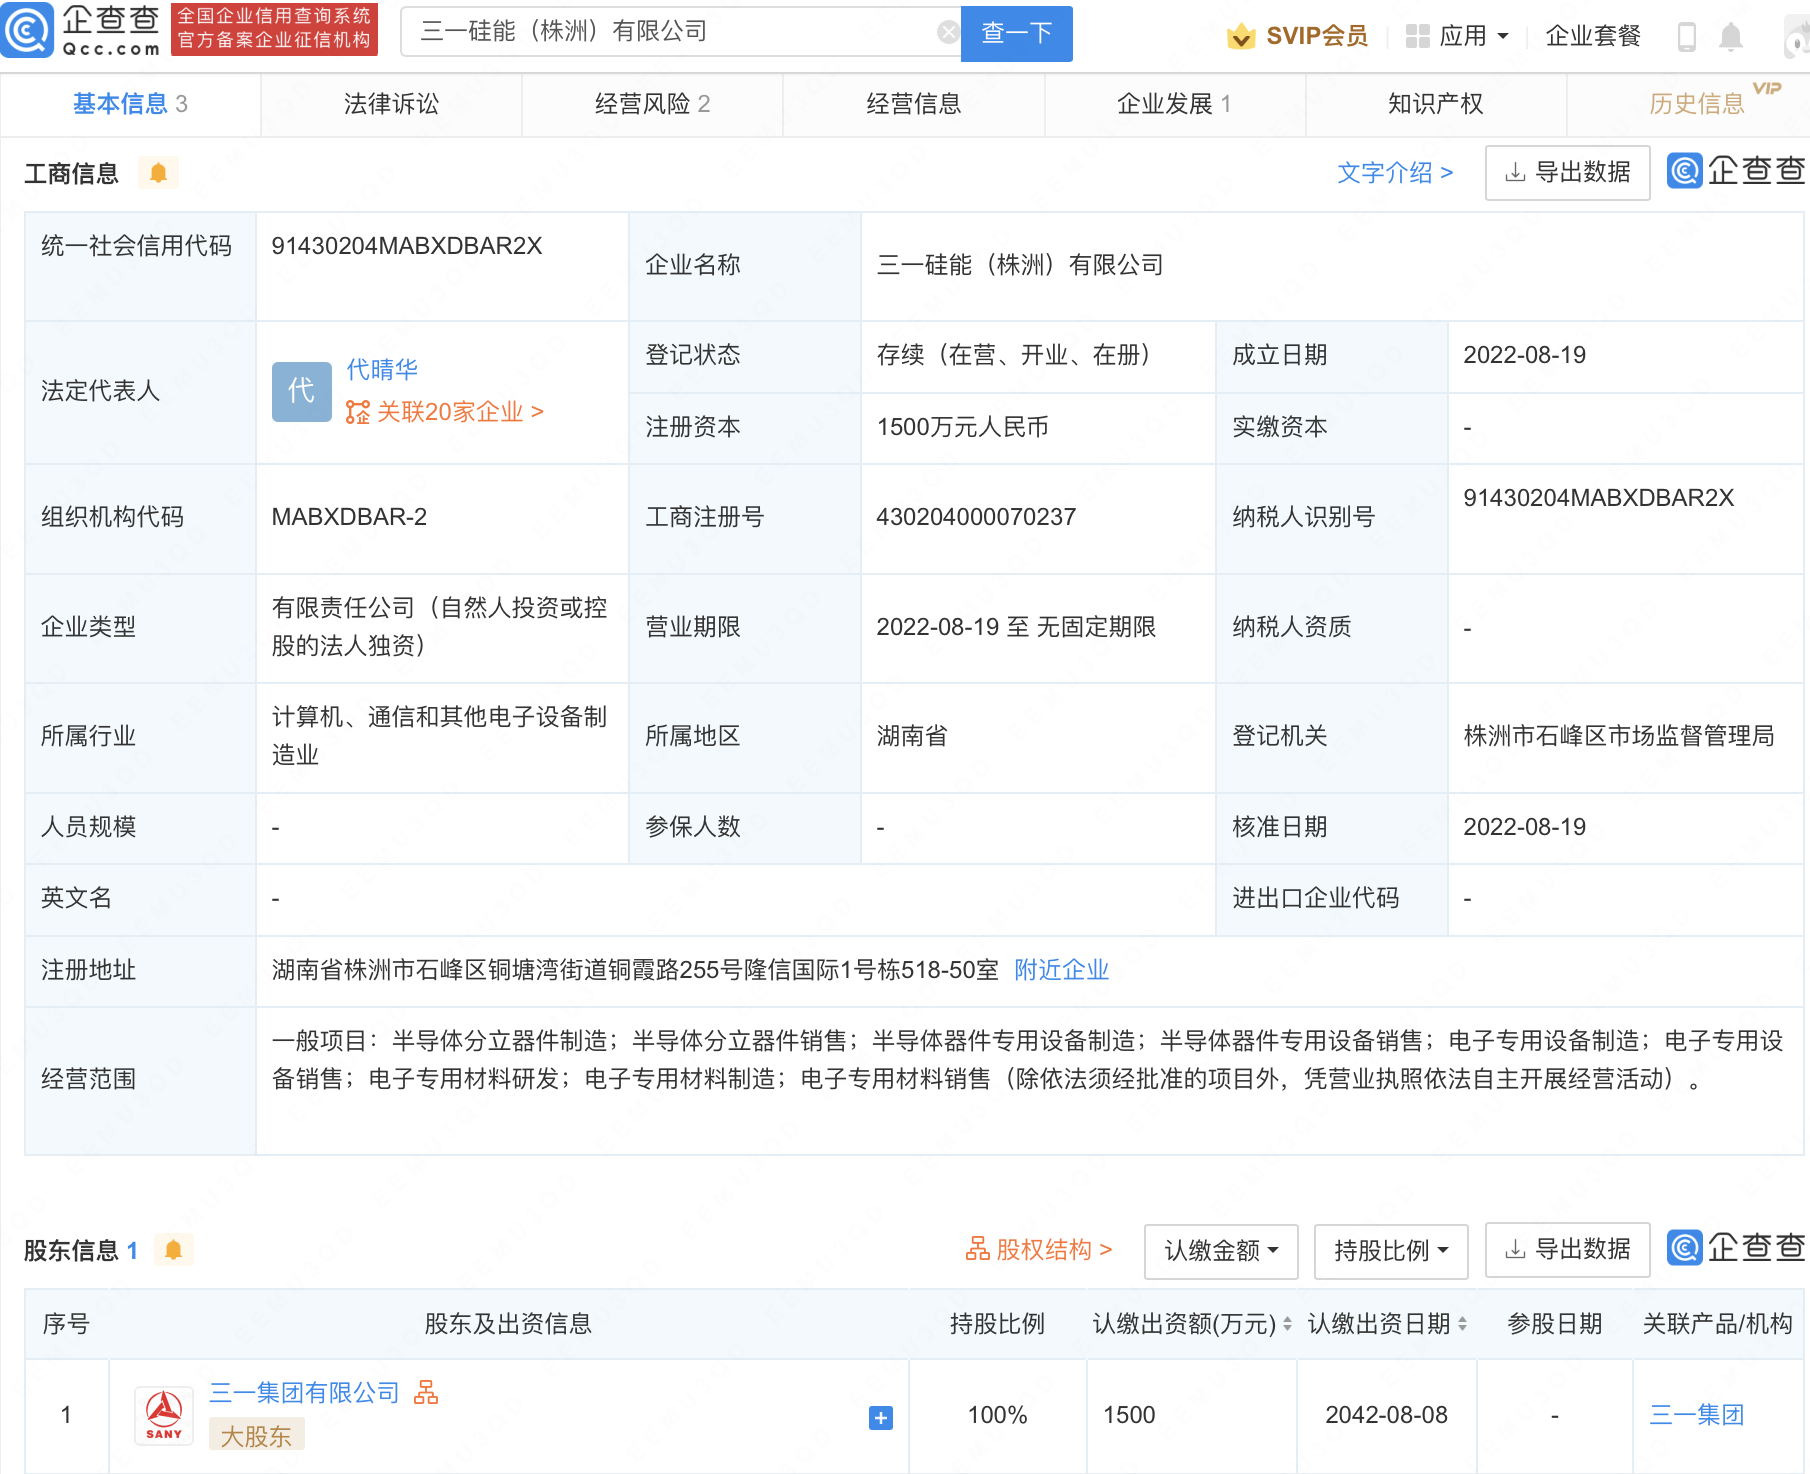This screenshot has width=1810, height=1474.
Task: Click the SANY logo of 三一集团有限公司
Action: click(164, 1415)
